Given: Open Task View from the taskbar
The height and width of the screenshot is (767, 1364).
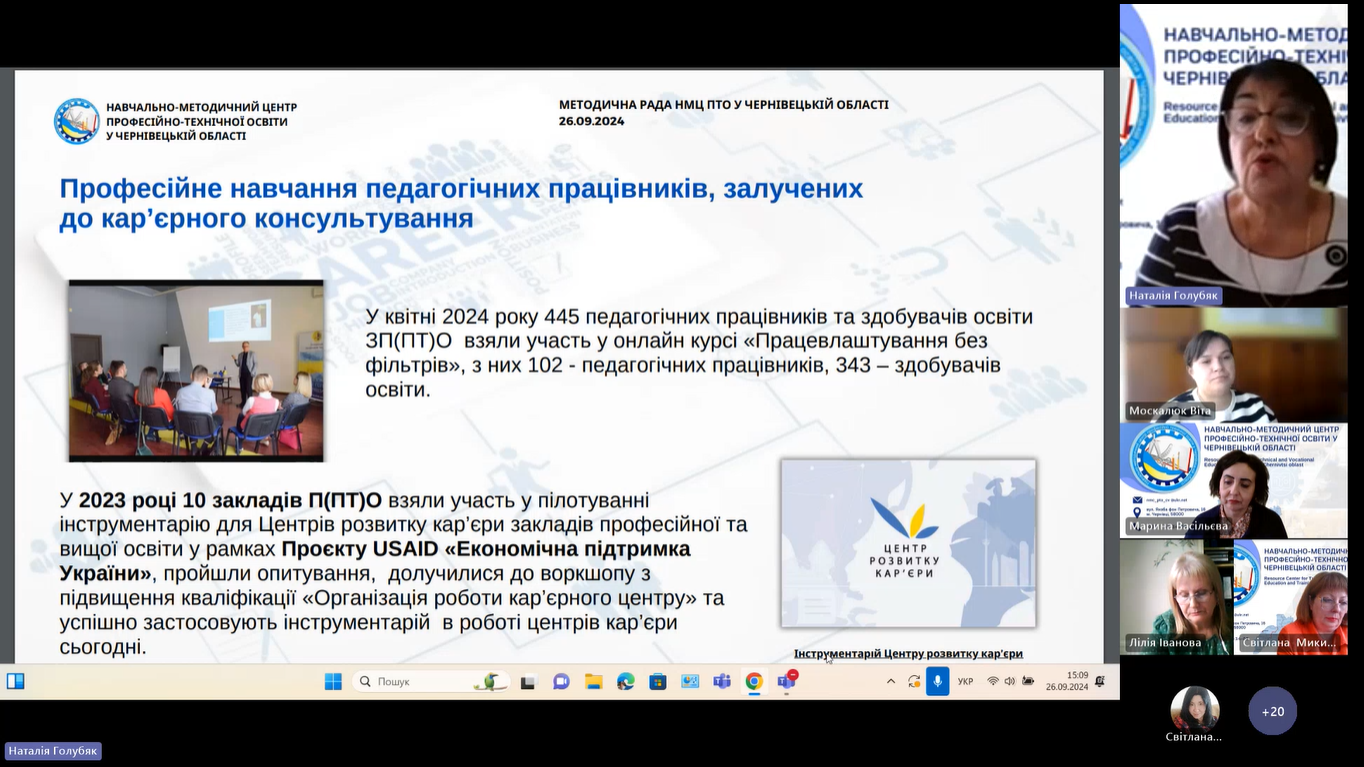Looking at the screenshot, I should [x=528, y=682].
